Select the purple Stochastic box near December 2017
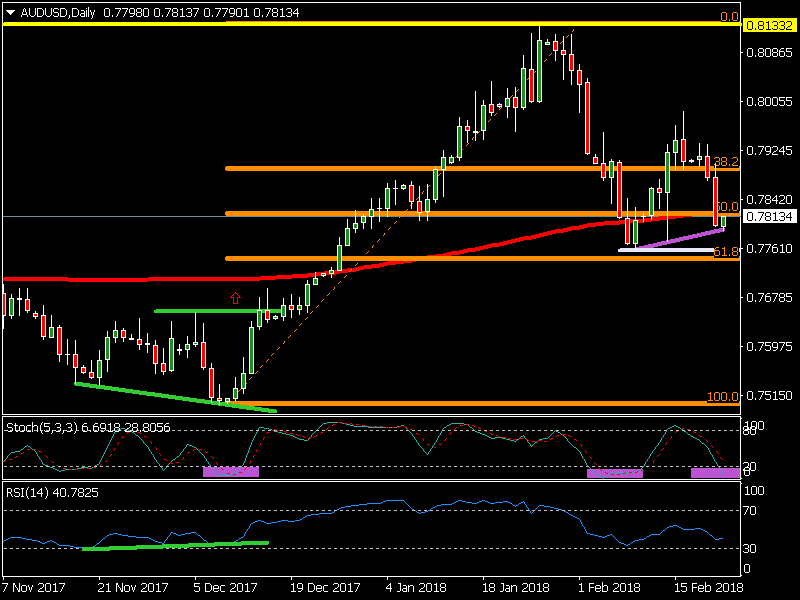This screenshot has width=800, height=600. pos(231,471)
